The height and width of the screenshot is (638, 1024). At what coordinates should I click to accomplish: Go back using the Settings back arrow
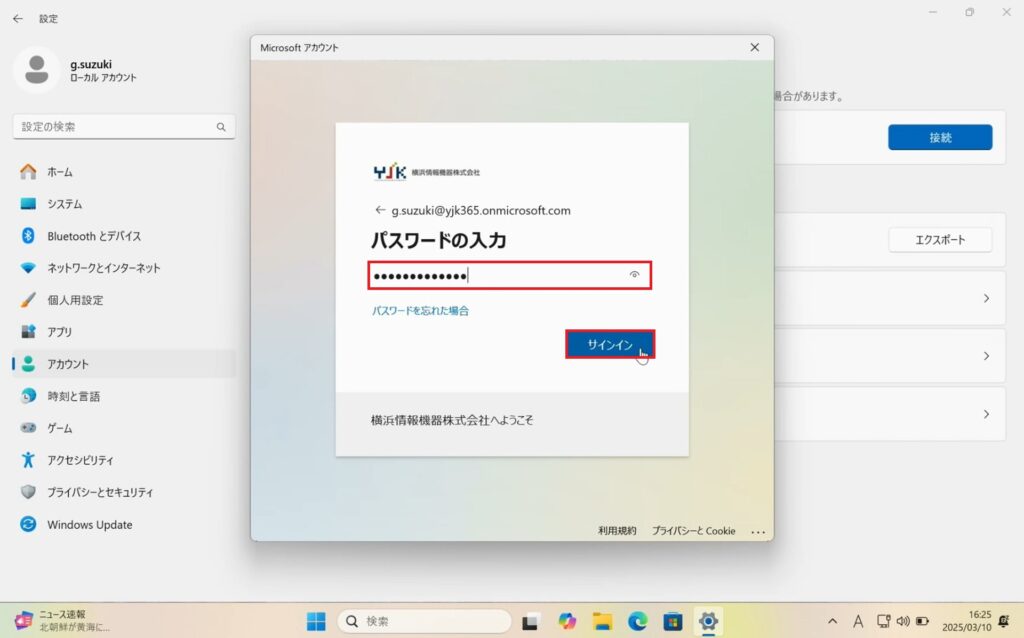click(18, 19)
